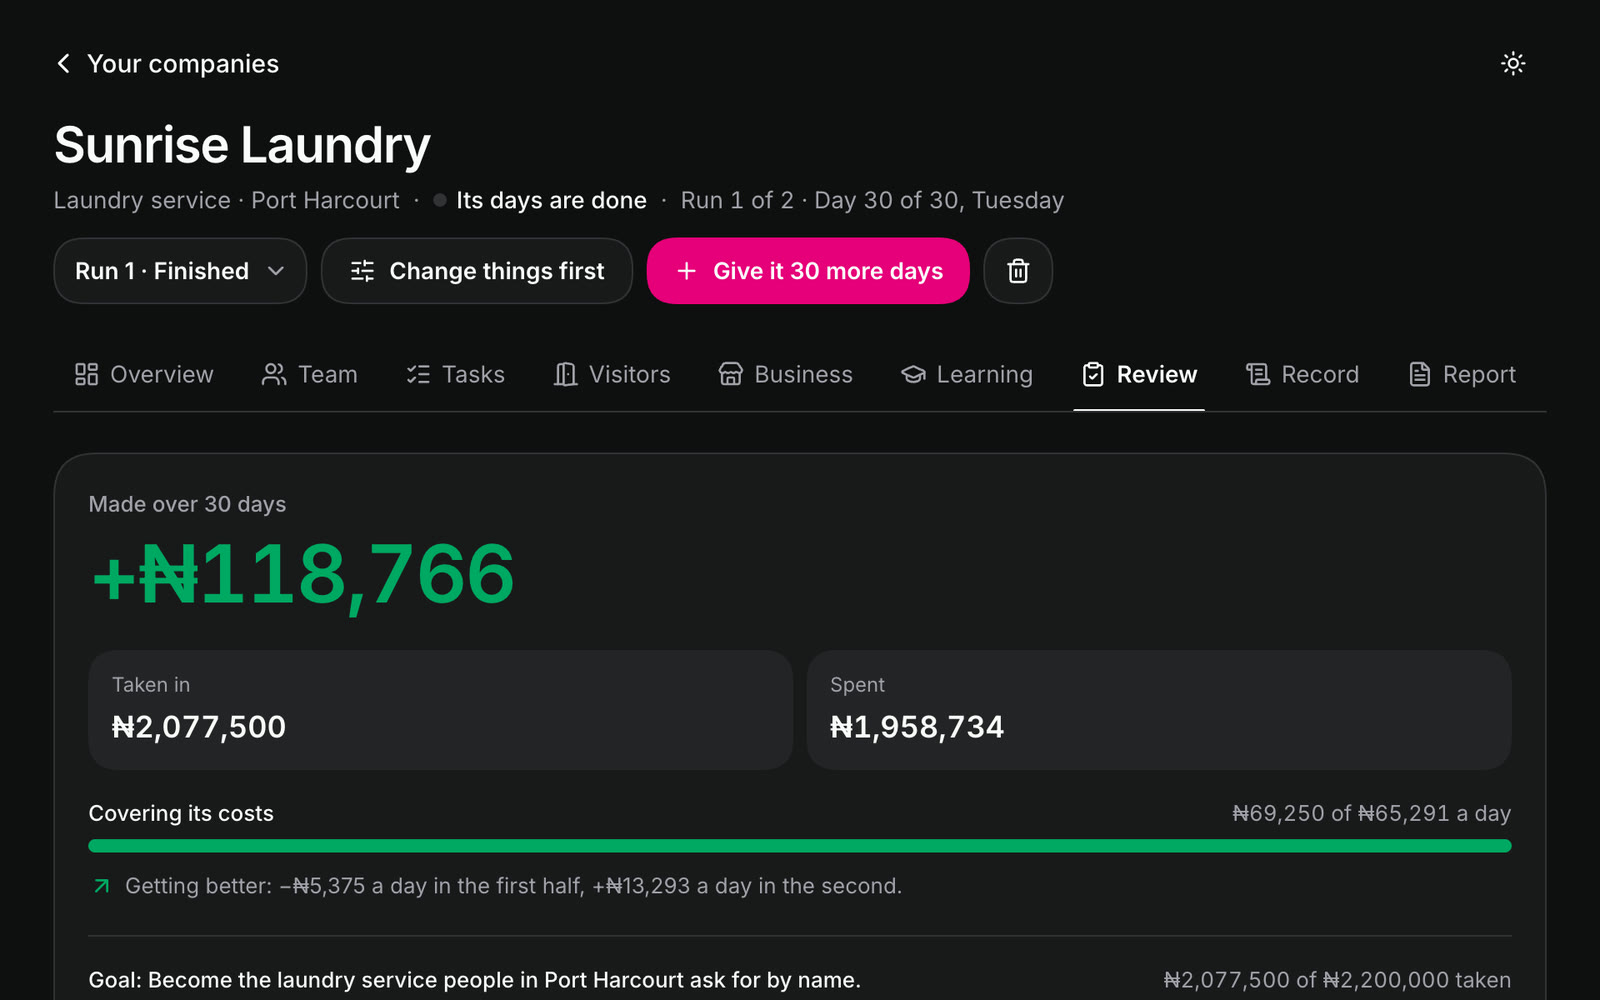Image resolution: width=1600 pixels, height=1000 pixels.
Task: Click the Sunrise Laundry heading
Action: 242,145
